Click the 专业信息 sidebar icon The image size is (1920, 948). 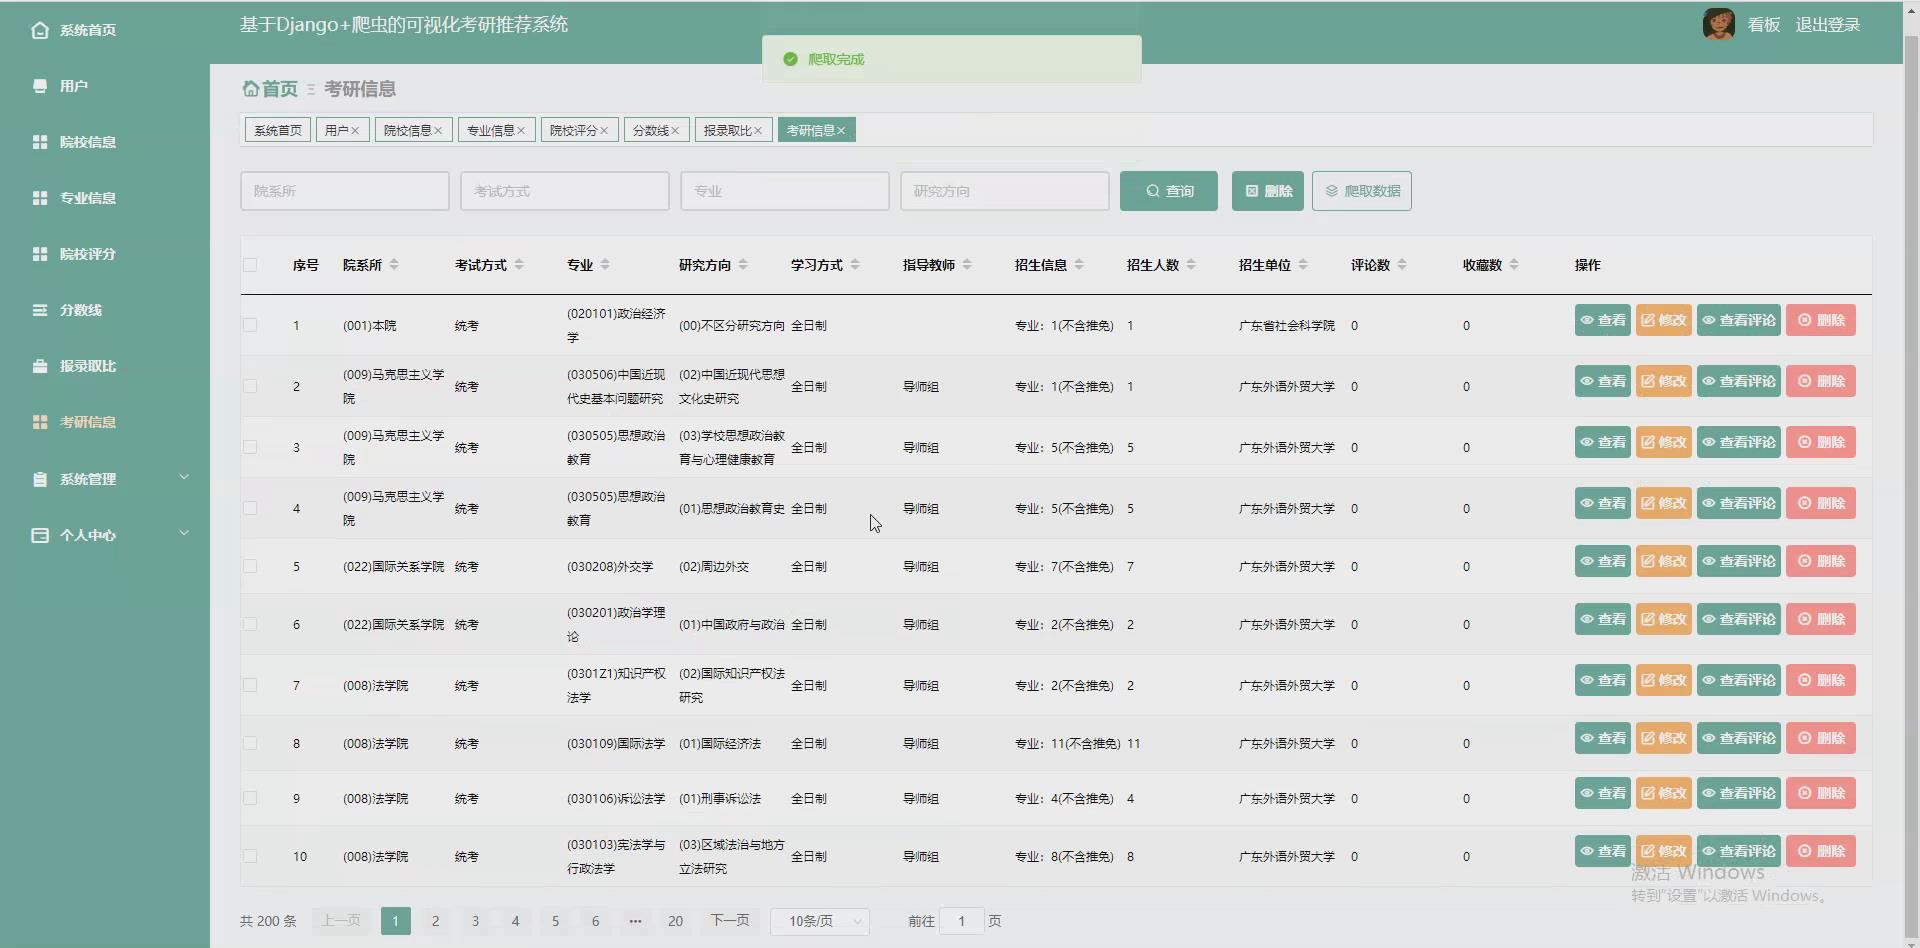coord(40,198)
